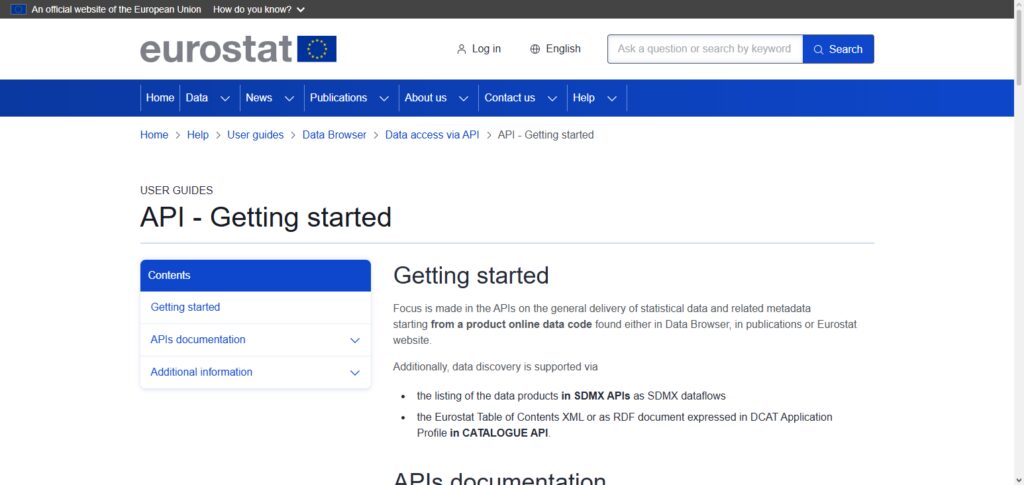Screen dimensions: 1024x485
Task: Select Data in navigation bar
Action: 197,98
